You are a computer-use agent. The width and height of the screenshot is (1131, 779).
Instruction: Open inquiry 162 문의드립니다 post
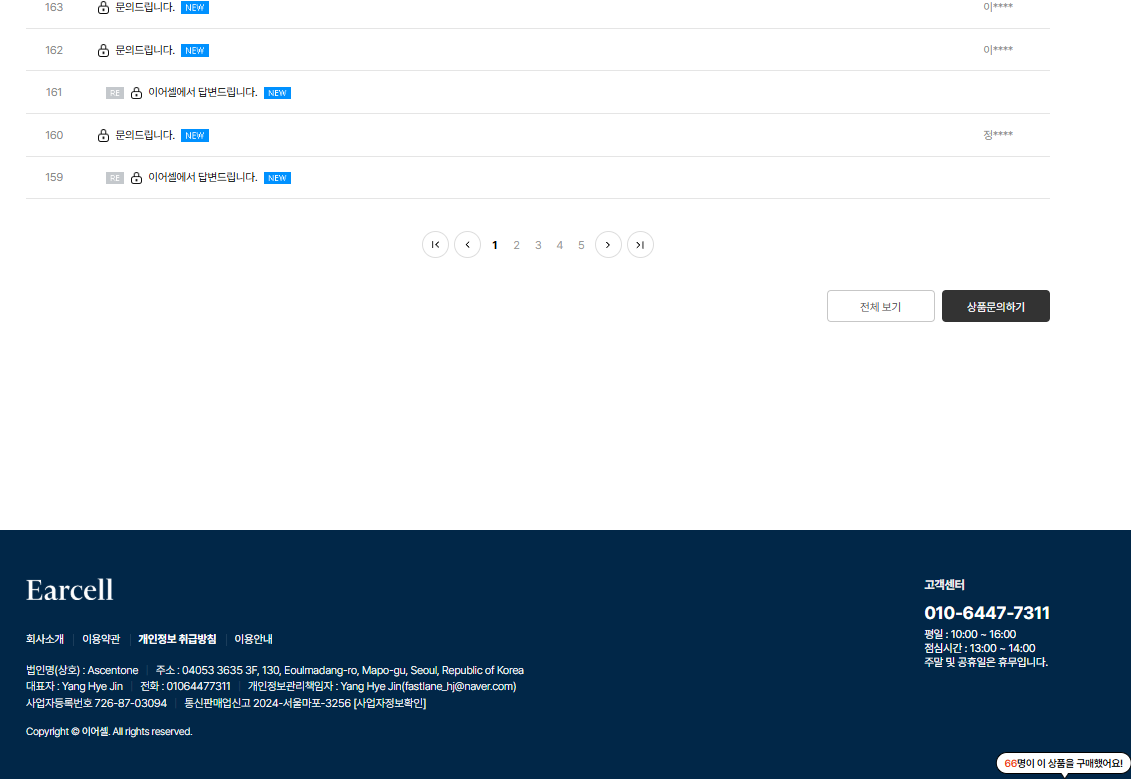(145, 50)
